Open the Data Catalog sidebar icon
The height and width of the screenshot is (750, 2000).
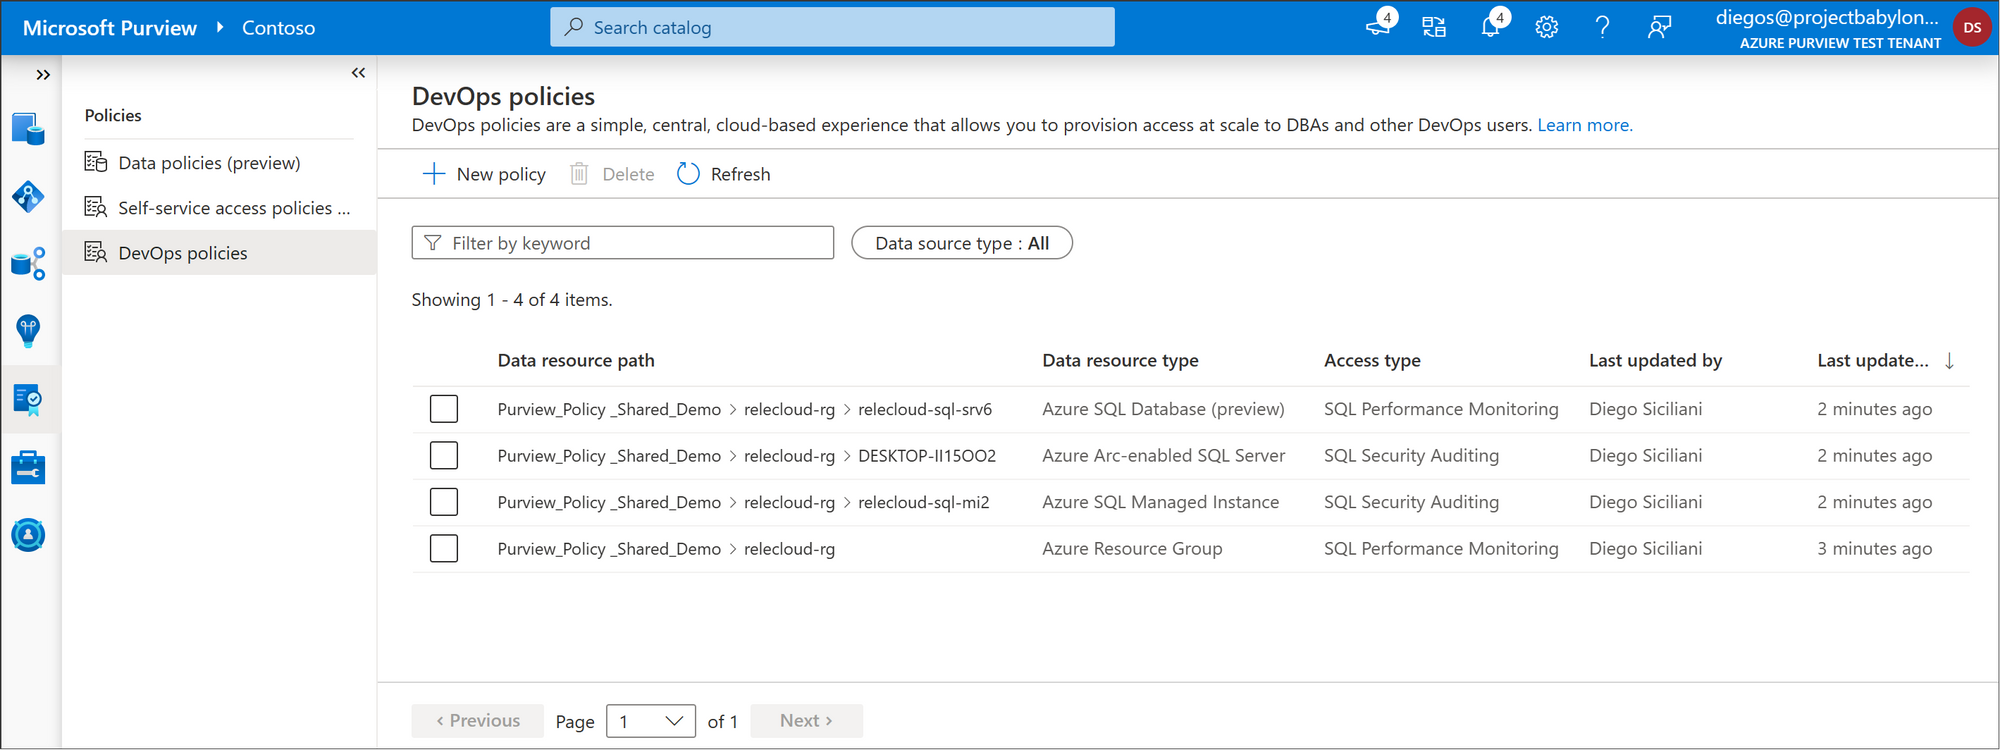28,129
